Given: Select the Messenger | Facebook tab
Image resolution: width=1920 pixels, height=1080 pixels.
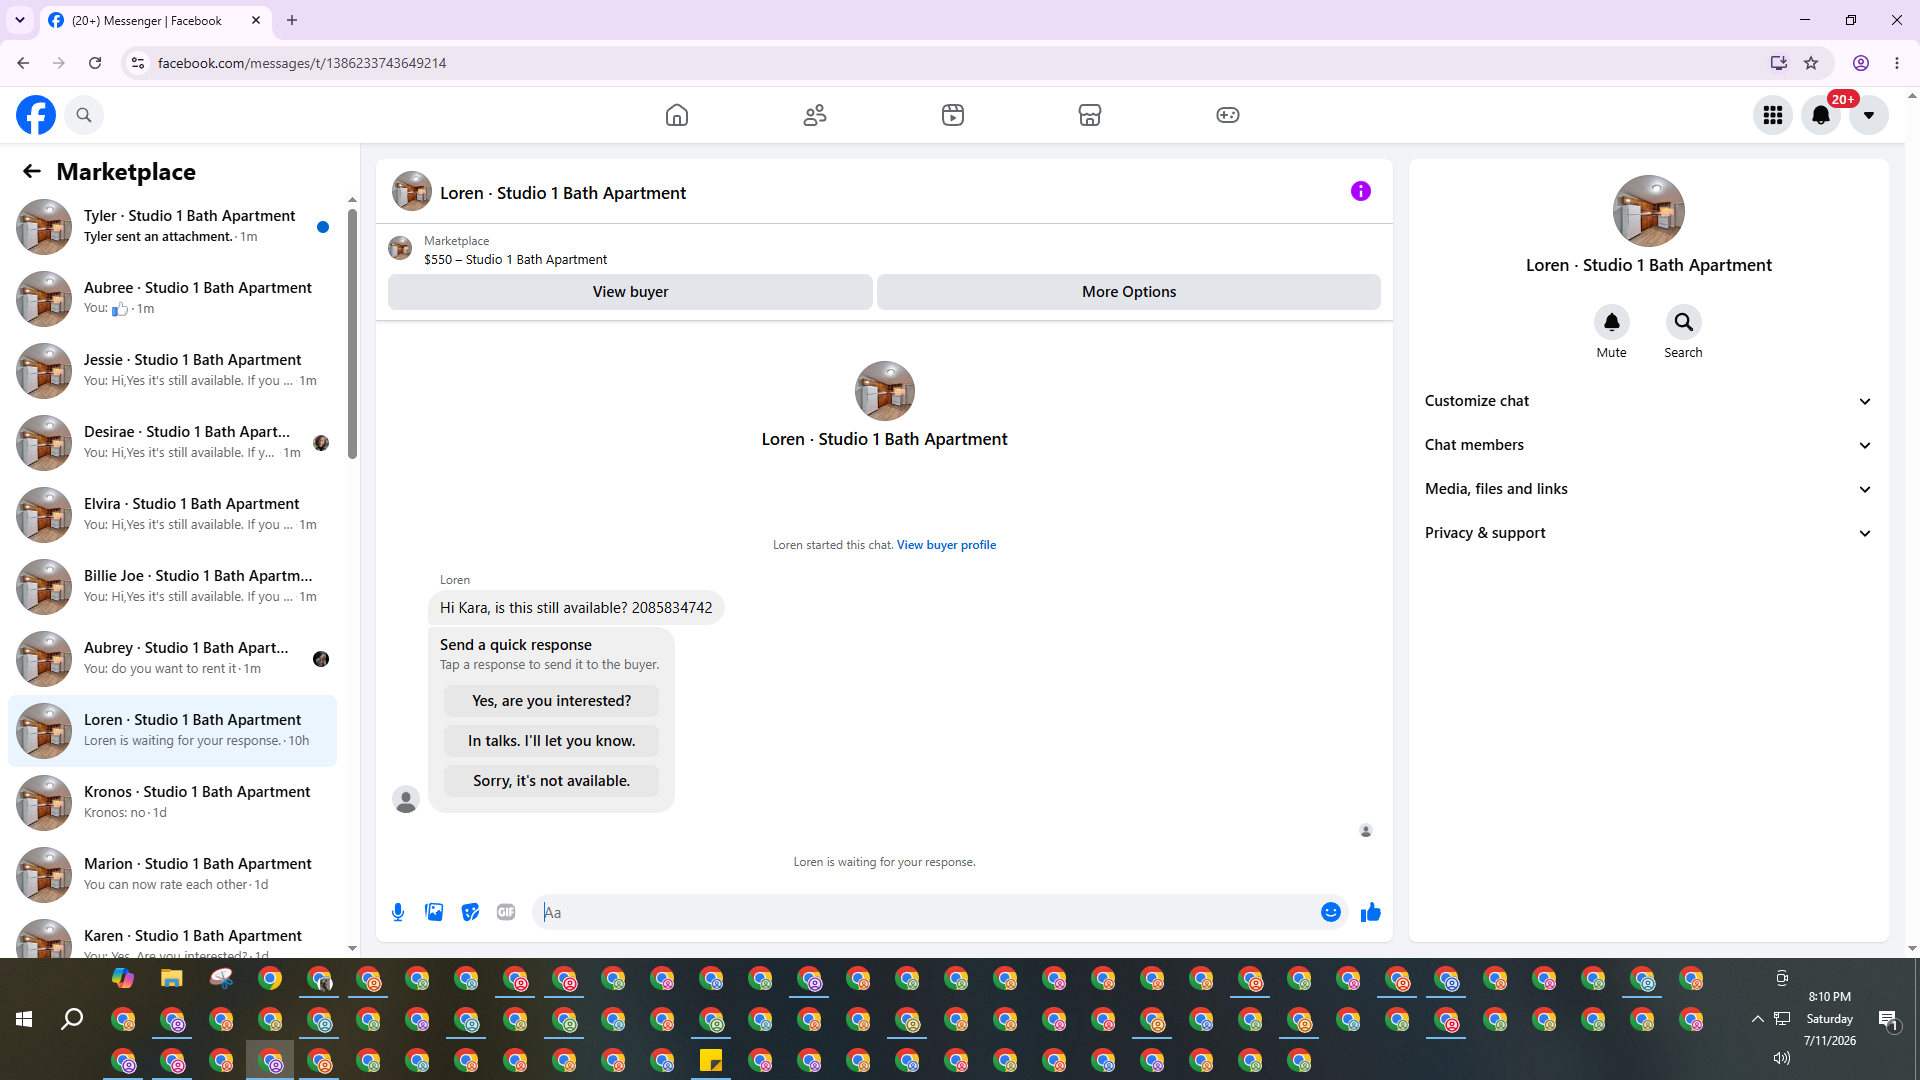Looking at the screenshot, I should [x=155, y=20].
